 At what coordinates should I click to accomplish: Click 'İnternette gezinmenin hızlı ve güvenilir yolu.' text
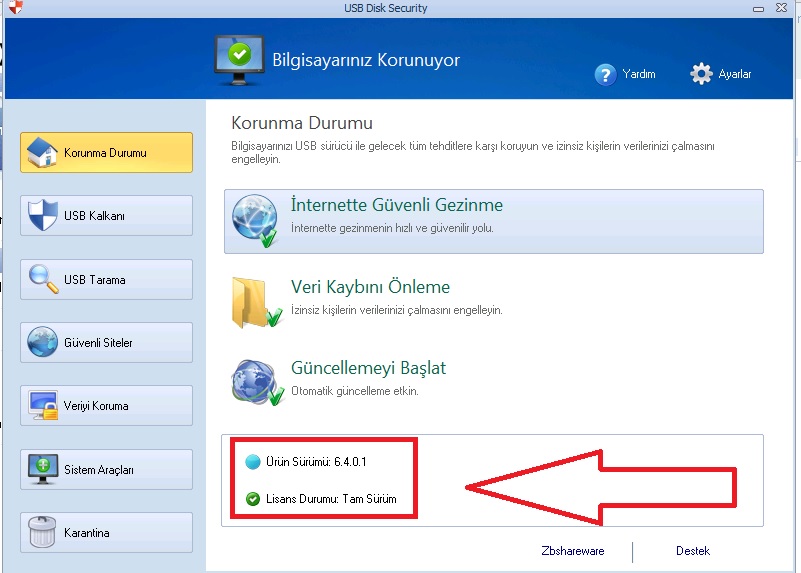pos(392,228)
